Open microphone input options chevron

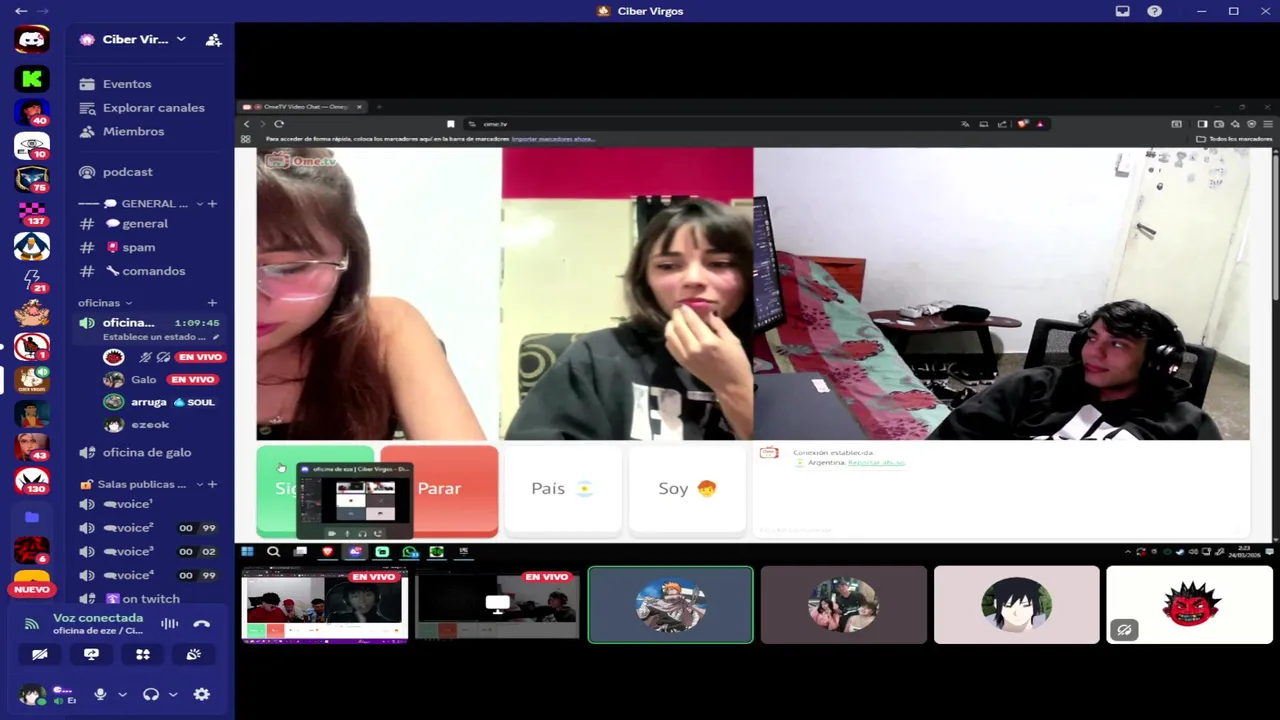pyautogui.click(x=122, y=694)
